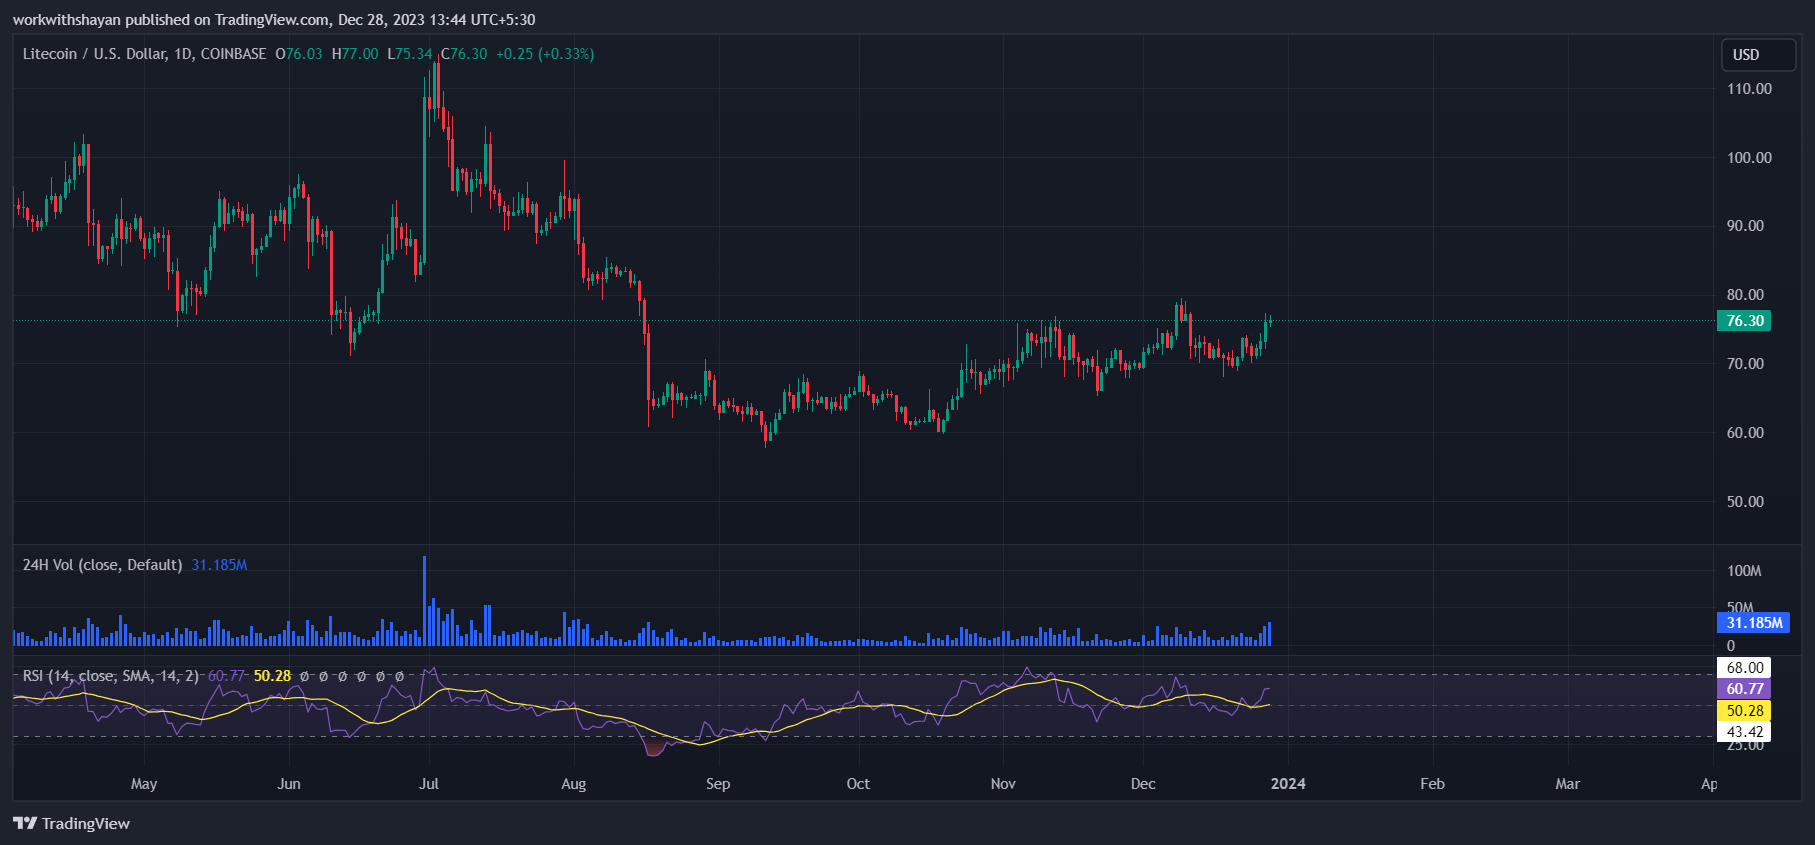Click the 60.77 RSI value label
The width and height of the screenshot is (1815, 845).
coord(1744,689)
